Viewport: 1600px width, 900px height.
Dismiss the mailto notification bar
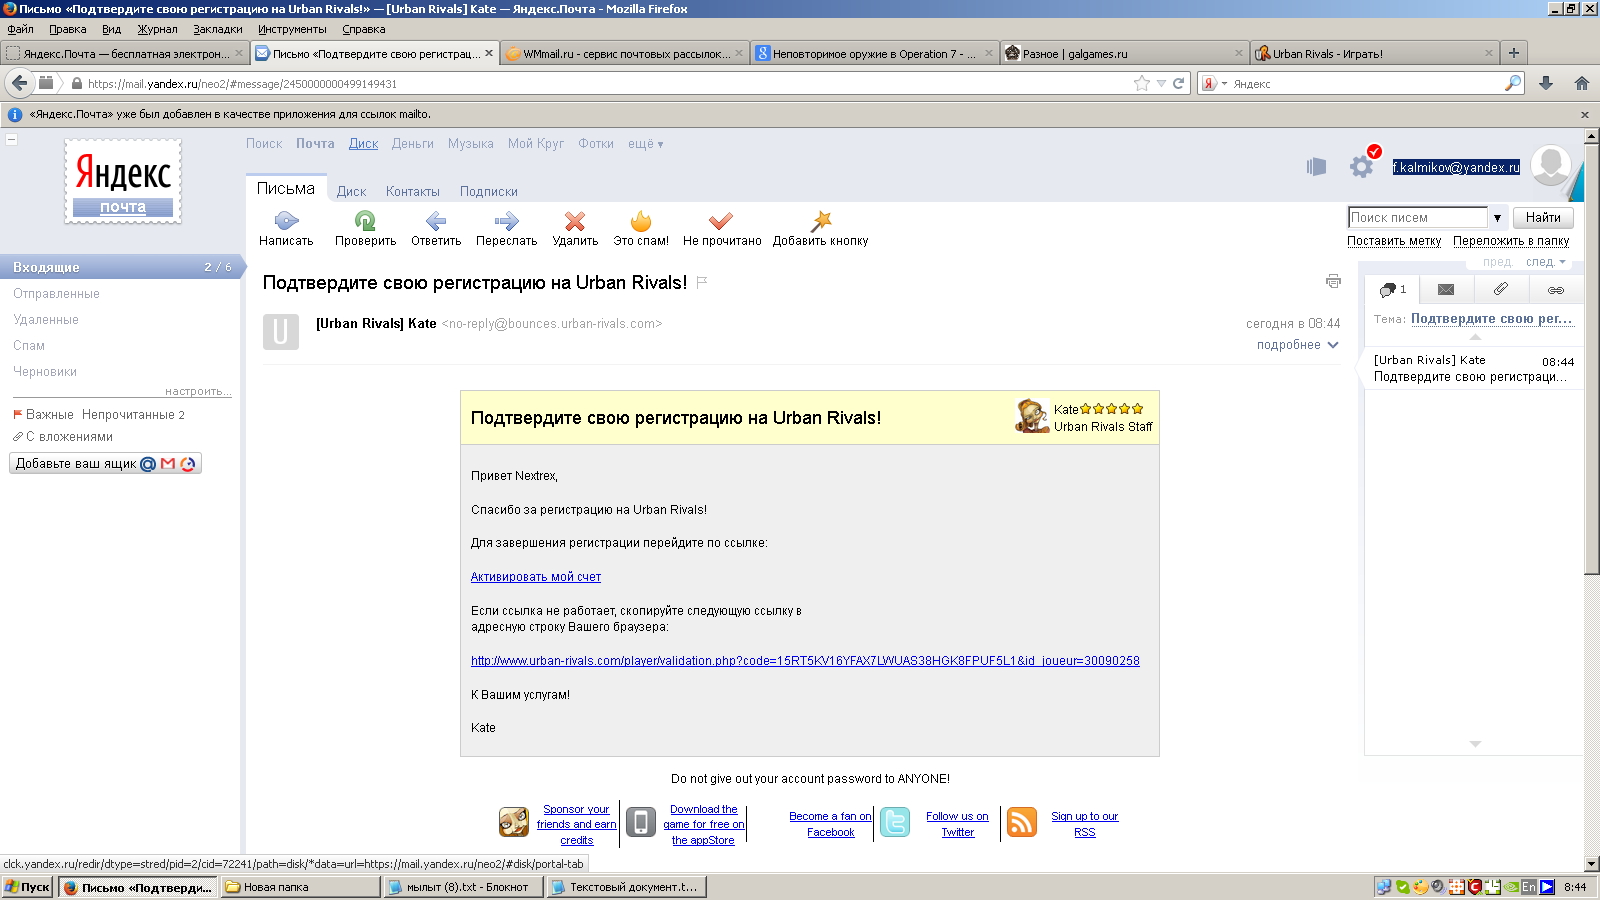[x=1585, y=115]
